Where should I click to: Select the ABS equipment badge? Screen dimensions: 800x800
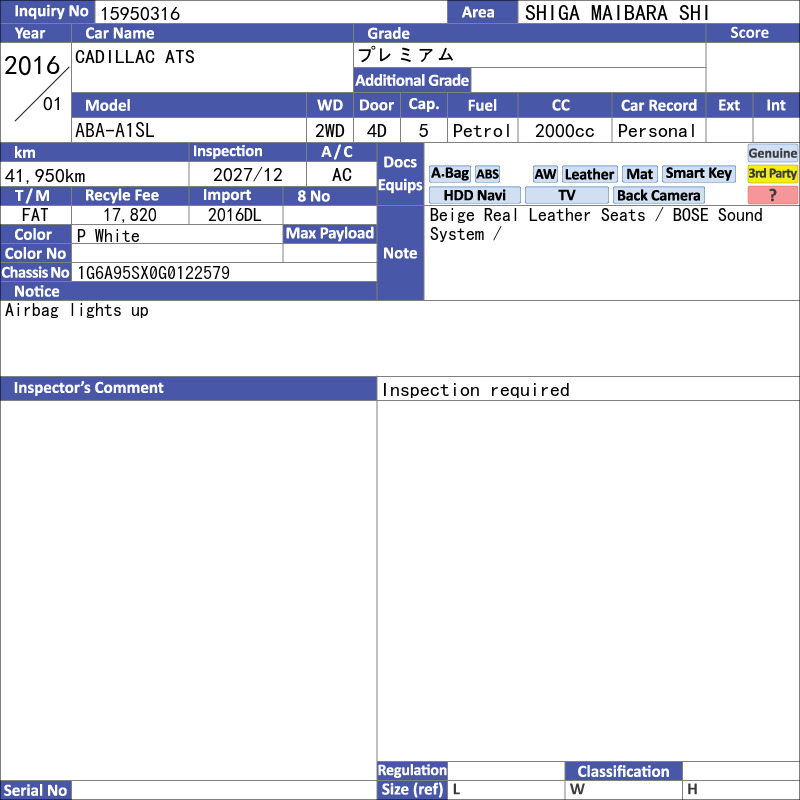pyautogui.click(x=487, y=174)
